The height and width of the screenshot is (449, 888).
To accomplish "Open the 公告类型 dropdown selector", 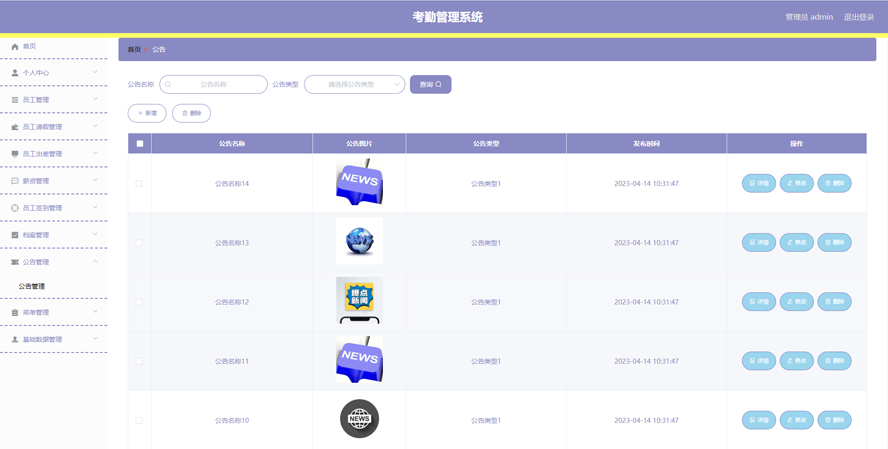I will [354, 85].
